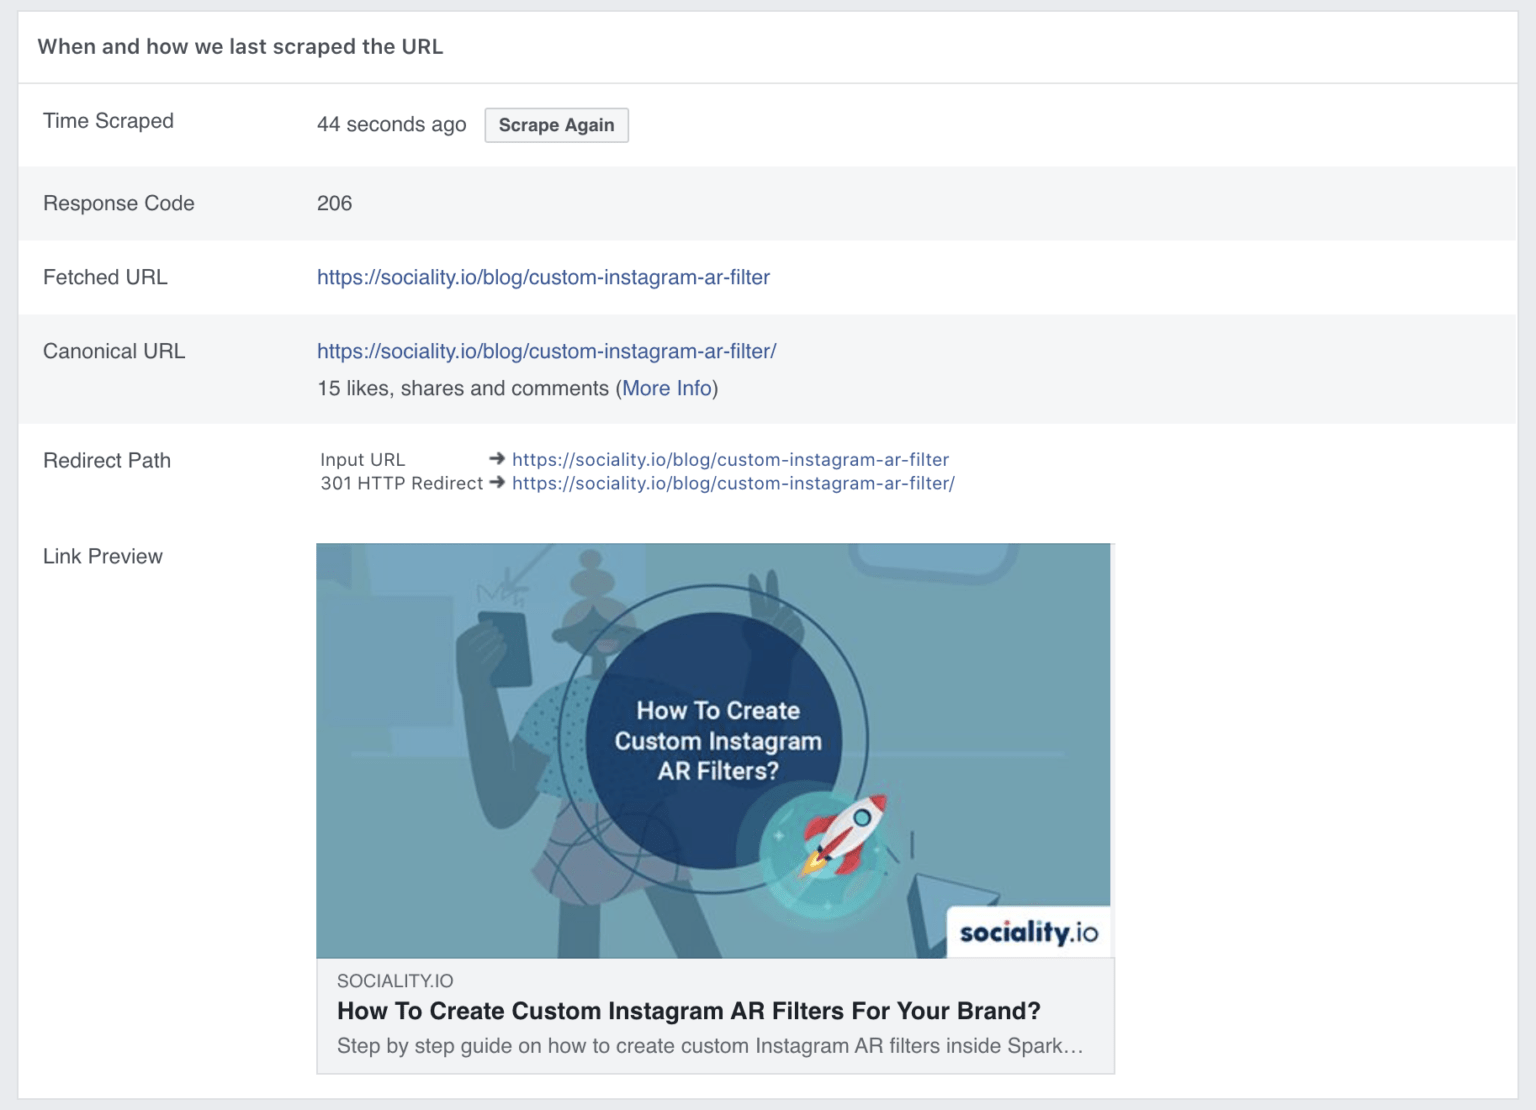Click the Response Code value 206
1536x1110 pixels.
(x=333, y=203)
